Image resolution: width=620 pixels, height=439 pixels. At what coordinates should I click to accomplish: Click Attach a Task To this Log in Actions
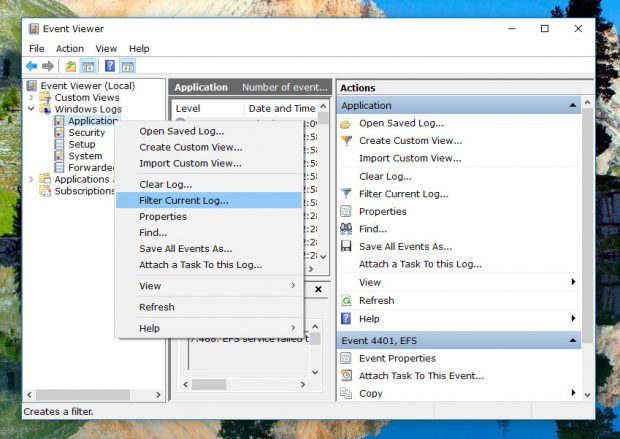420,264
